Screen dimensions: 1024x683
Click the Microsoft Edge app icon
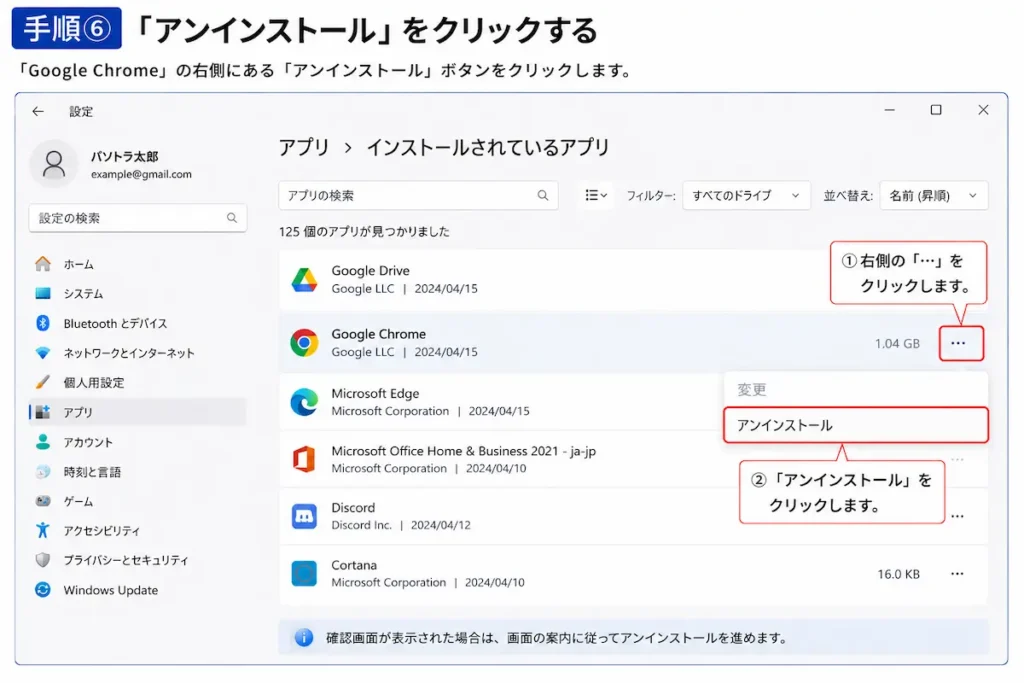pyautogui.click(x=304, y=402)
